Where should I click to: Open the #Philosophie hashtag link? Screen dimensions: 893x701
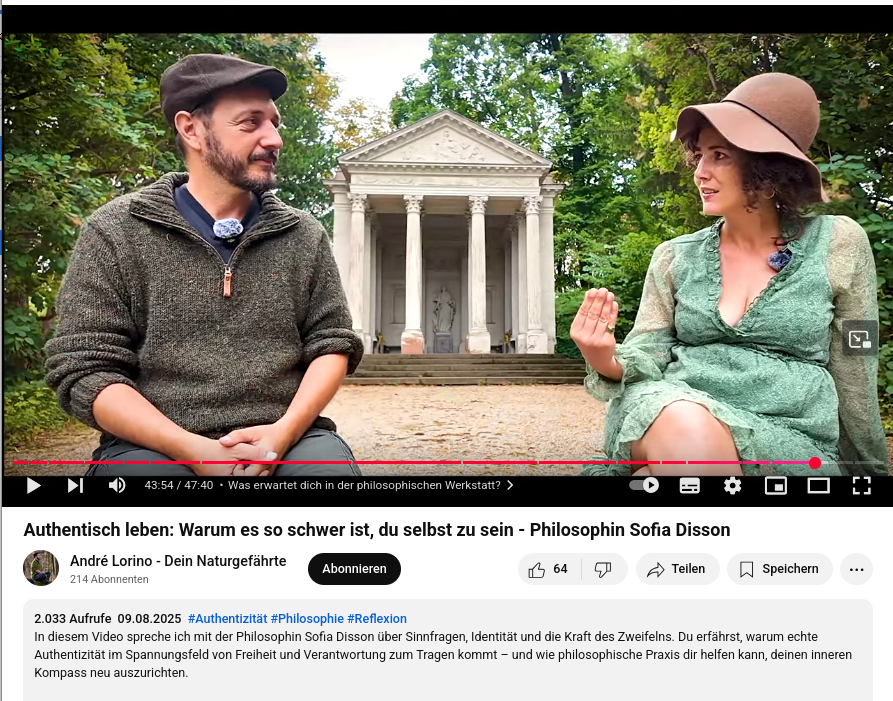click(307, 618)
